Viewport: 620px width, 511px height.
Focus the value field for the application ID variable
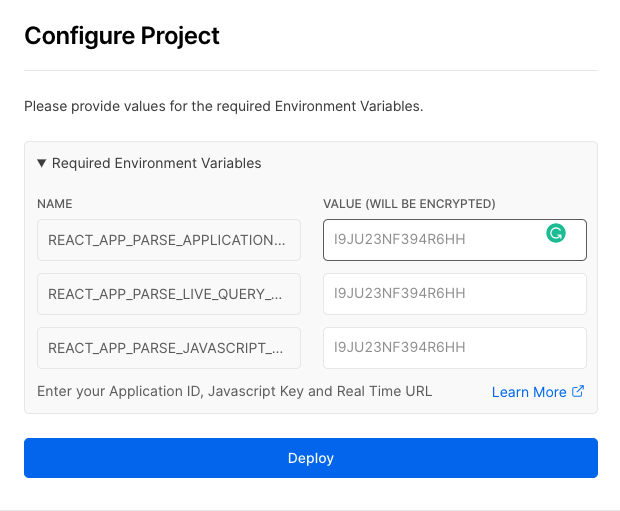point(455,240)
